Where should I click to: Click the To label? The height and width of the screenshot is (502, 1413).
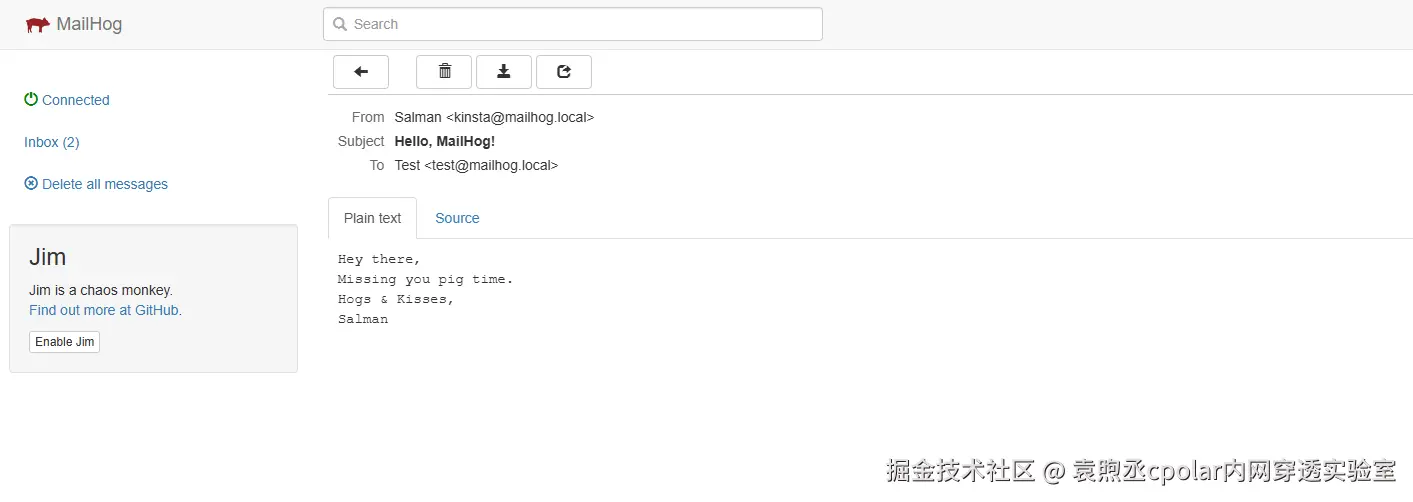[377, 165]
